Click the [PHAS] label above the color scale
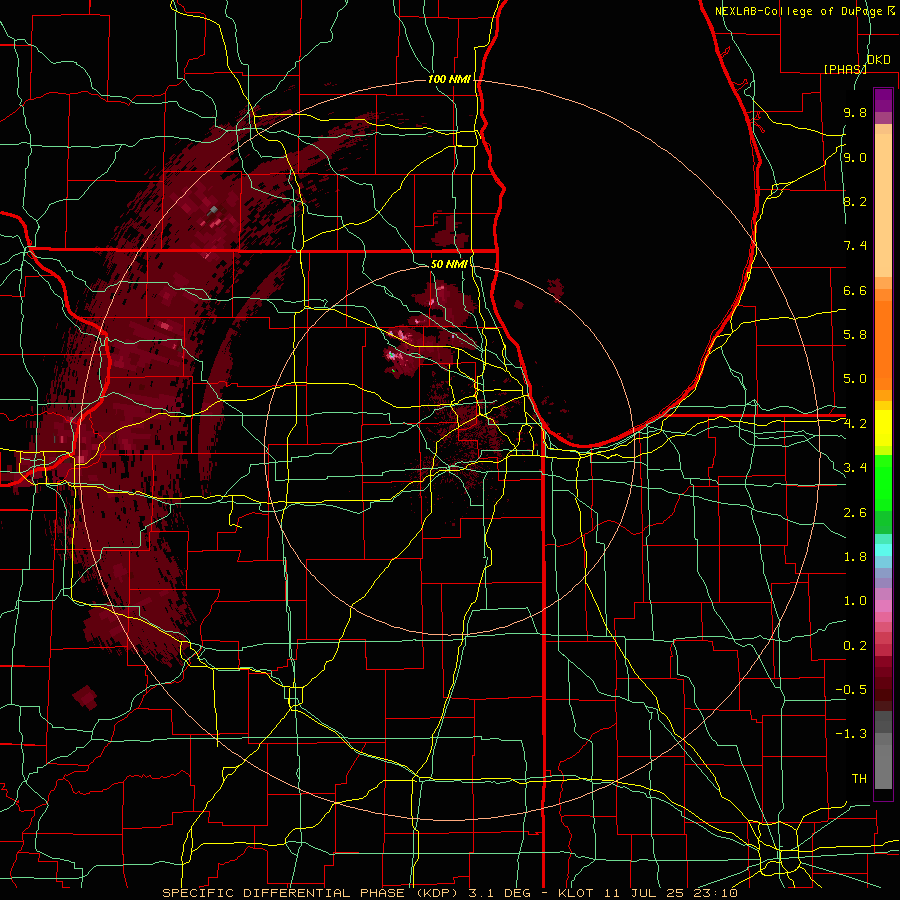 [x=845, y=69]
